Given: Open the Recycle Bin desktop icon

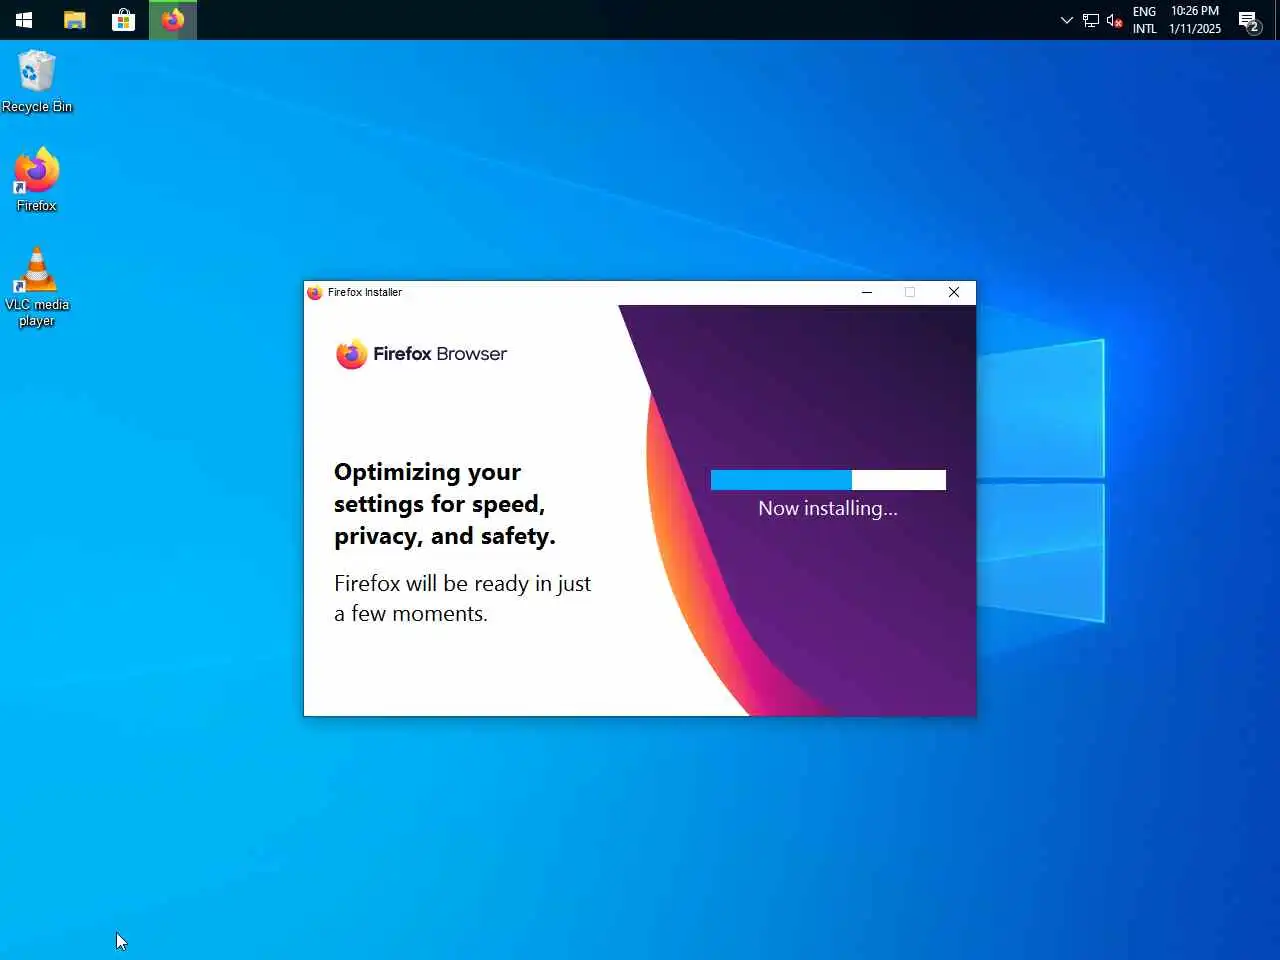Looking at the screenshot, I should tap(37, 82).
